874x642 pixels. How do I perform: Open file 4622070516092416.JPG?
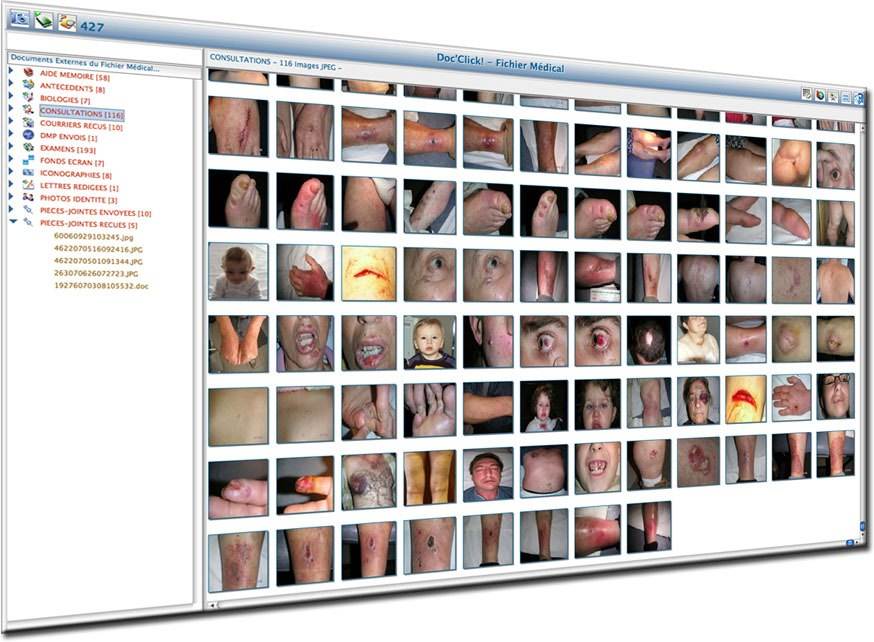pyautogui.click(x=98, y=249)
